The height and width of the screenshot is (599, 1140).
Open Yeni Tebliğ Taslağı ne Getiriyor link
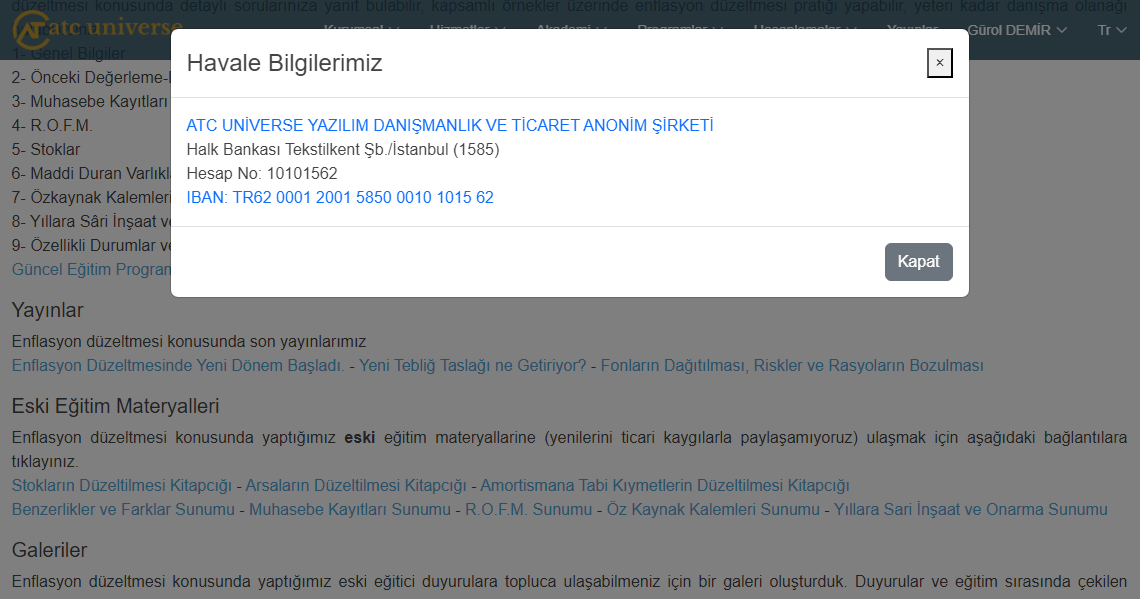point(473,365)
